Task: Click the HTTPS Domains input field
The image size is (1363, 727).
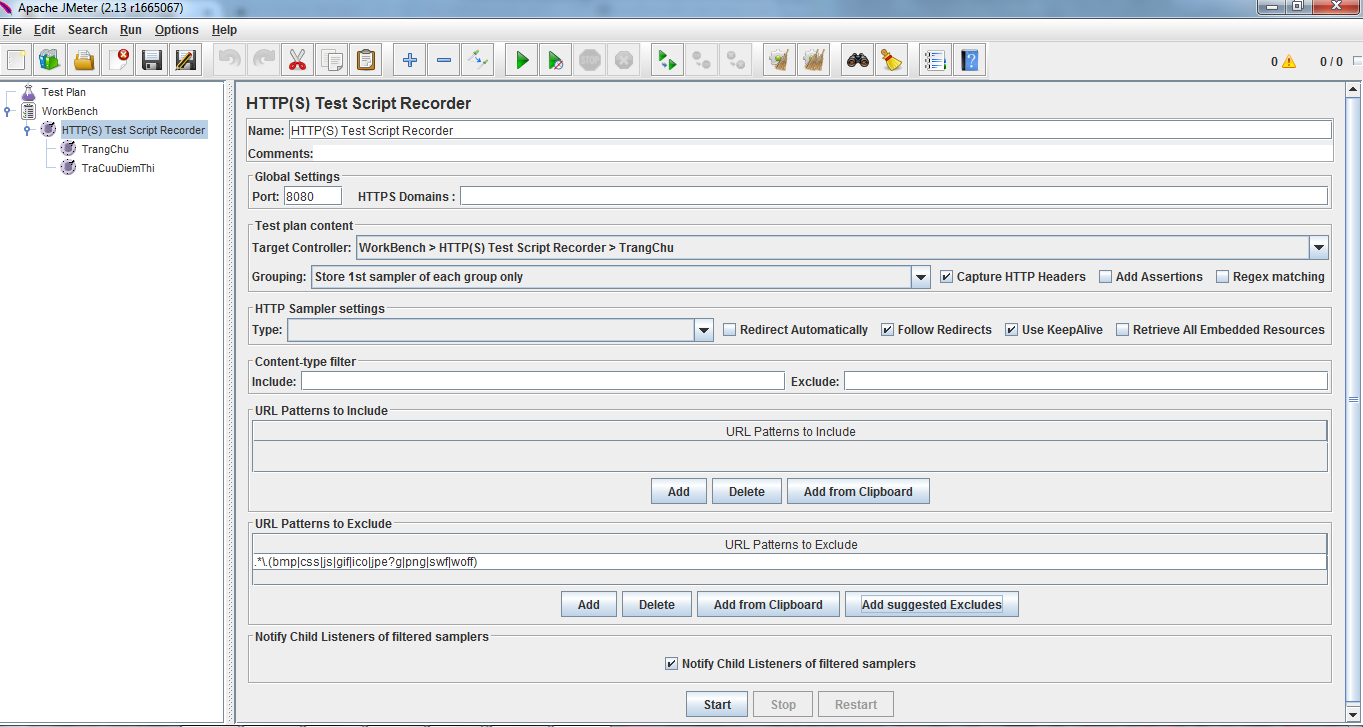Action: [894, 196]
